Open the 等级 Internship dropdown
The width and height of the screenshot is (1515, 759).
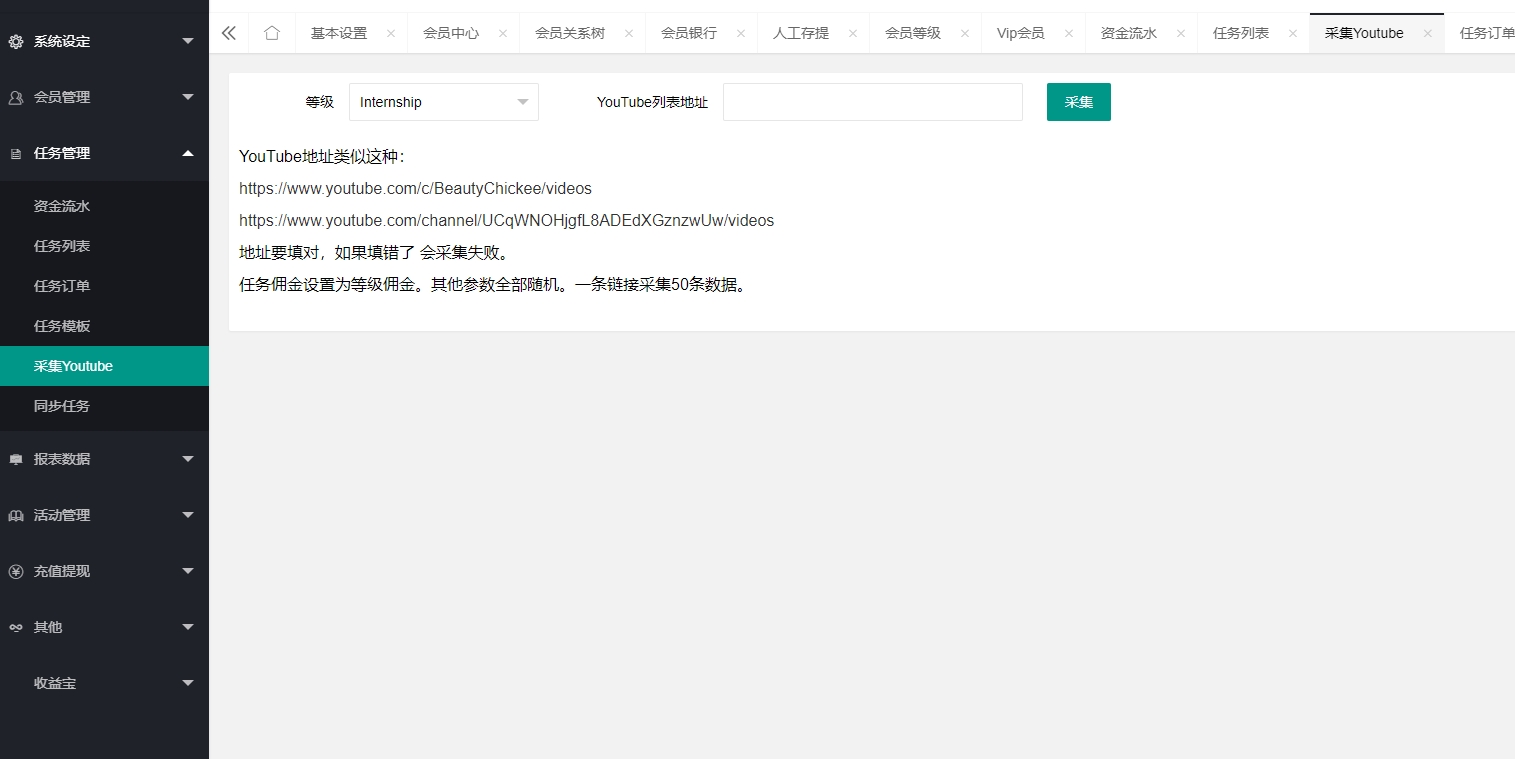pyautogui.click(x=444, y=102)
